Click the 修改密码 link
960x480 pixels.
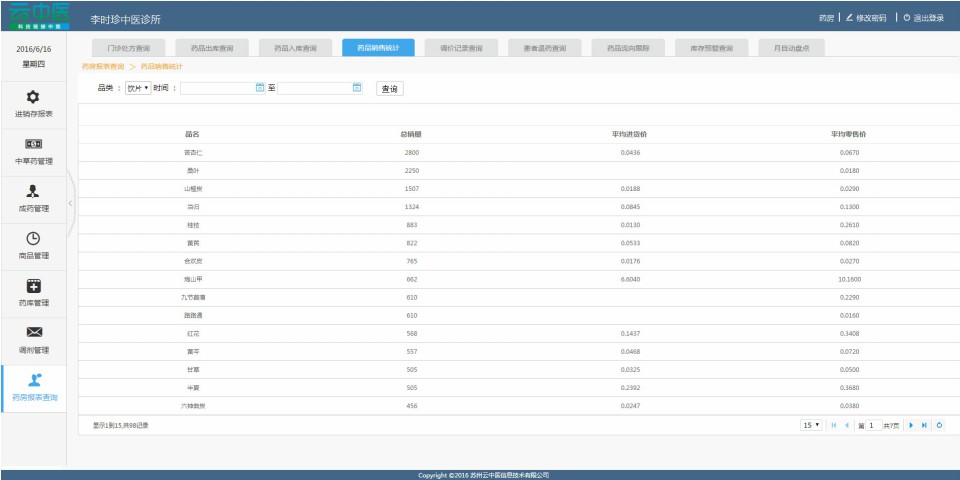[865, 18]
